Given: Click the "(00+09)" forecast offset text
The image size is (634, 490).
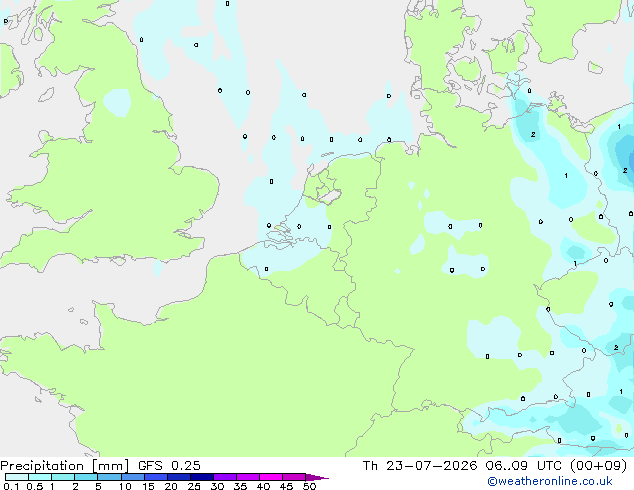Looking at the screenshot, I should (598, 466).
